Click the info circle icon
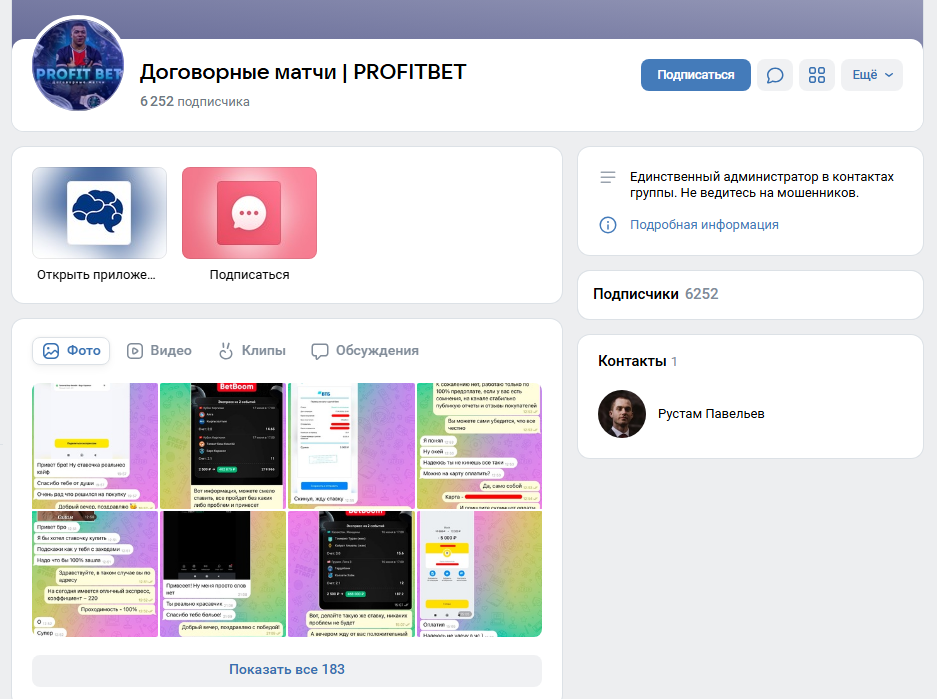The height and width of the screenshot is (699, 937). (608, 225)
